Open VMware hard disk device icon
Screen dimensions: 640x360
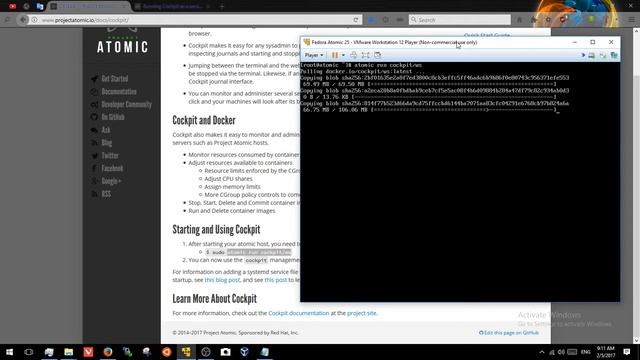pos(591,55)
